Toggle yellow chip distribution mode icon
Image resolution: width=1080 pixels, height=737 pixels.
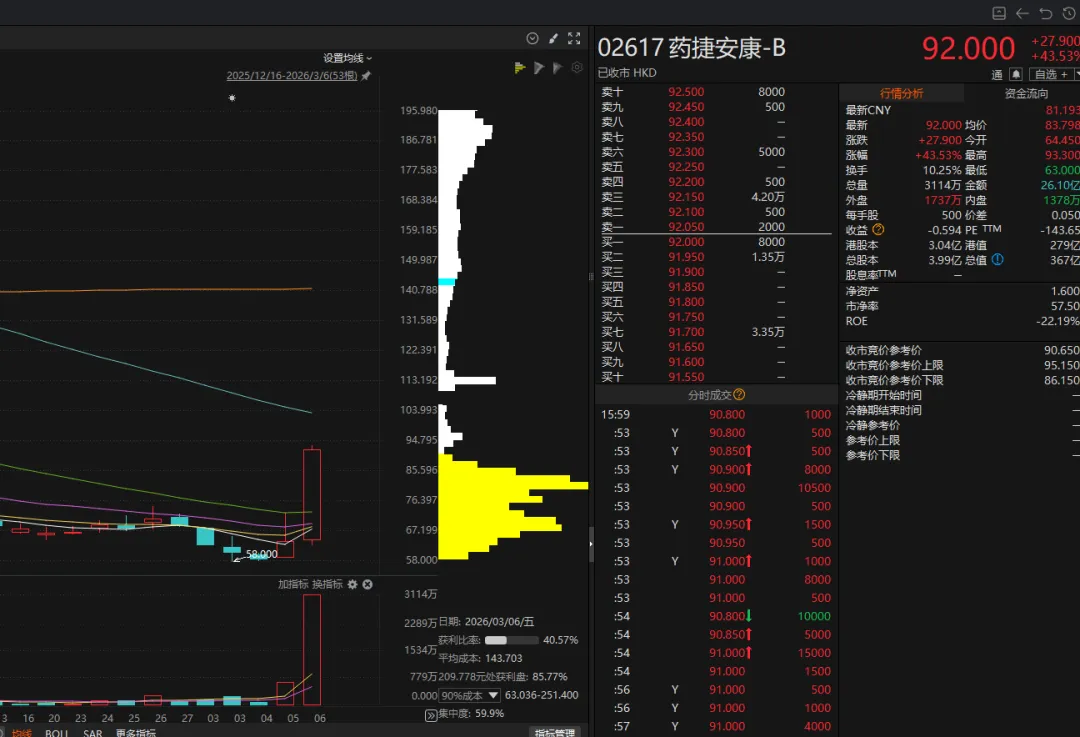tap(520, 68)
